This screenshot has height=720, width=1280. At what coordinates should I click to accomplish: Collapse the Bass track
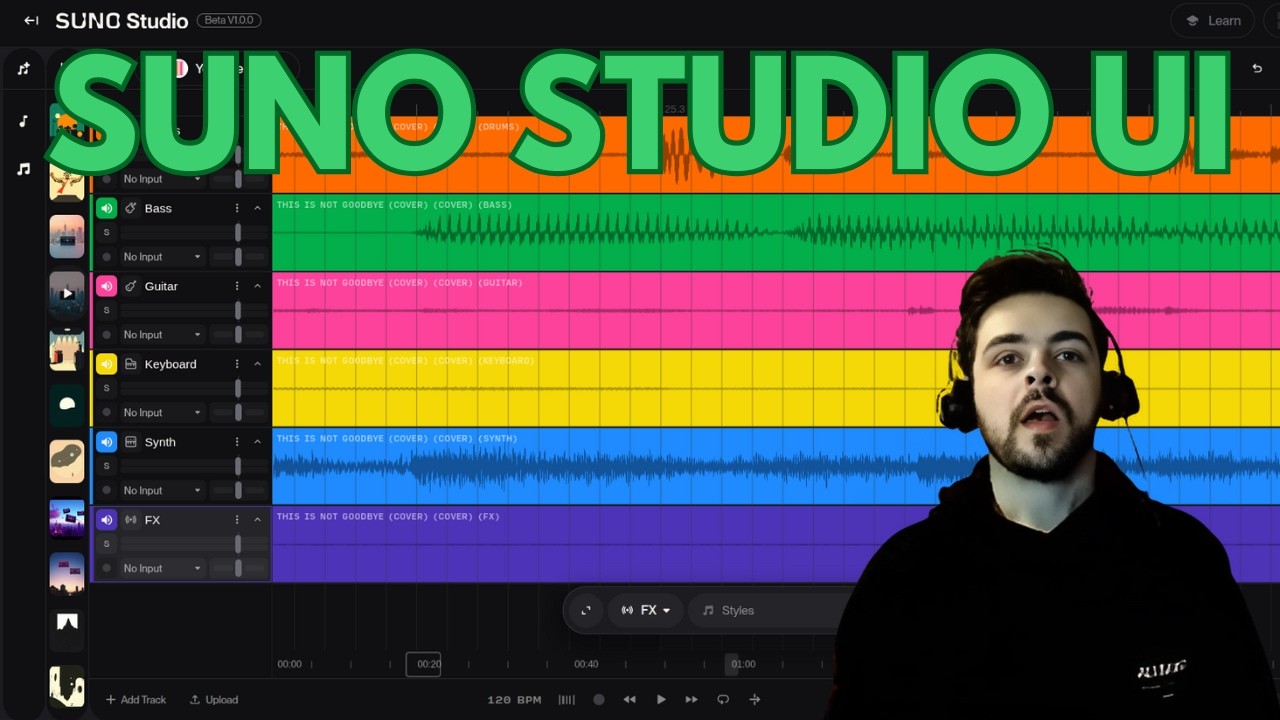[x=257, y=208]
